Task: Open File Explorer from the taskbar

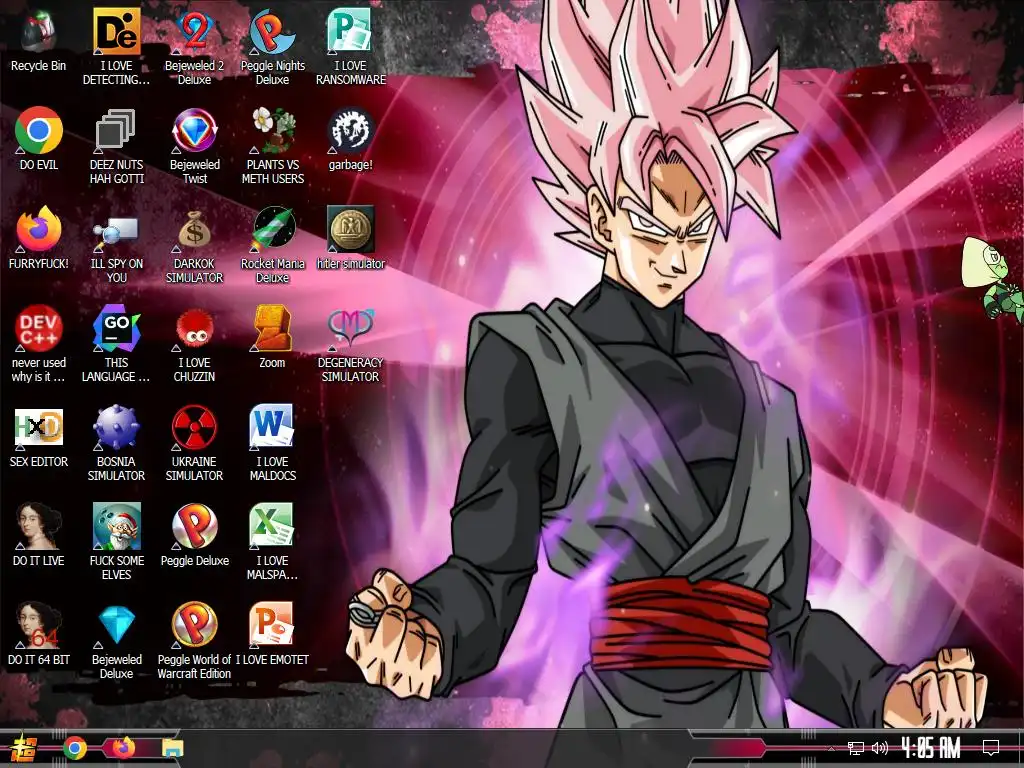Action: (x=173, y=748)
